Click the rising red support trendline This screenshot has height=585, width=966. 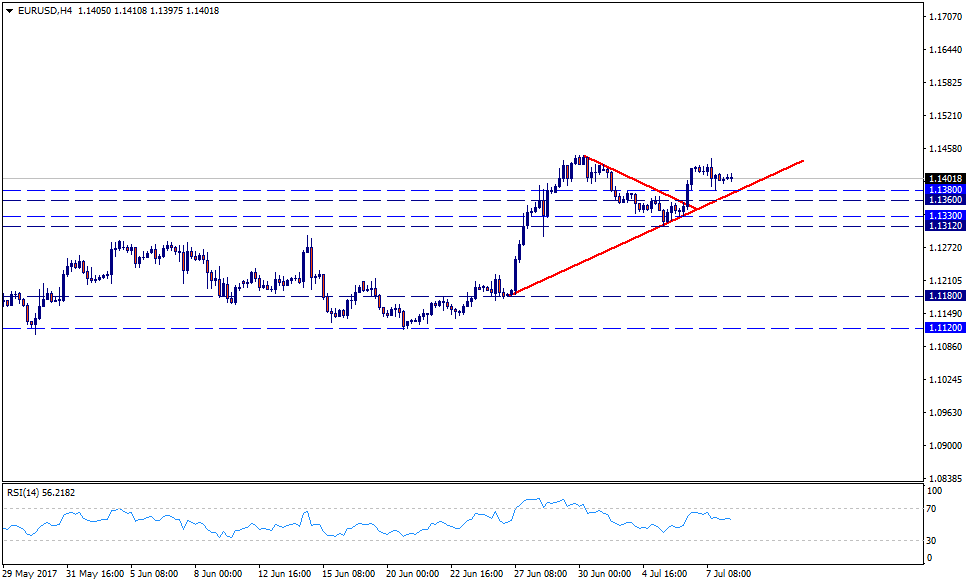600,255
